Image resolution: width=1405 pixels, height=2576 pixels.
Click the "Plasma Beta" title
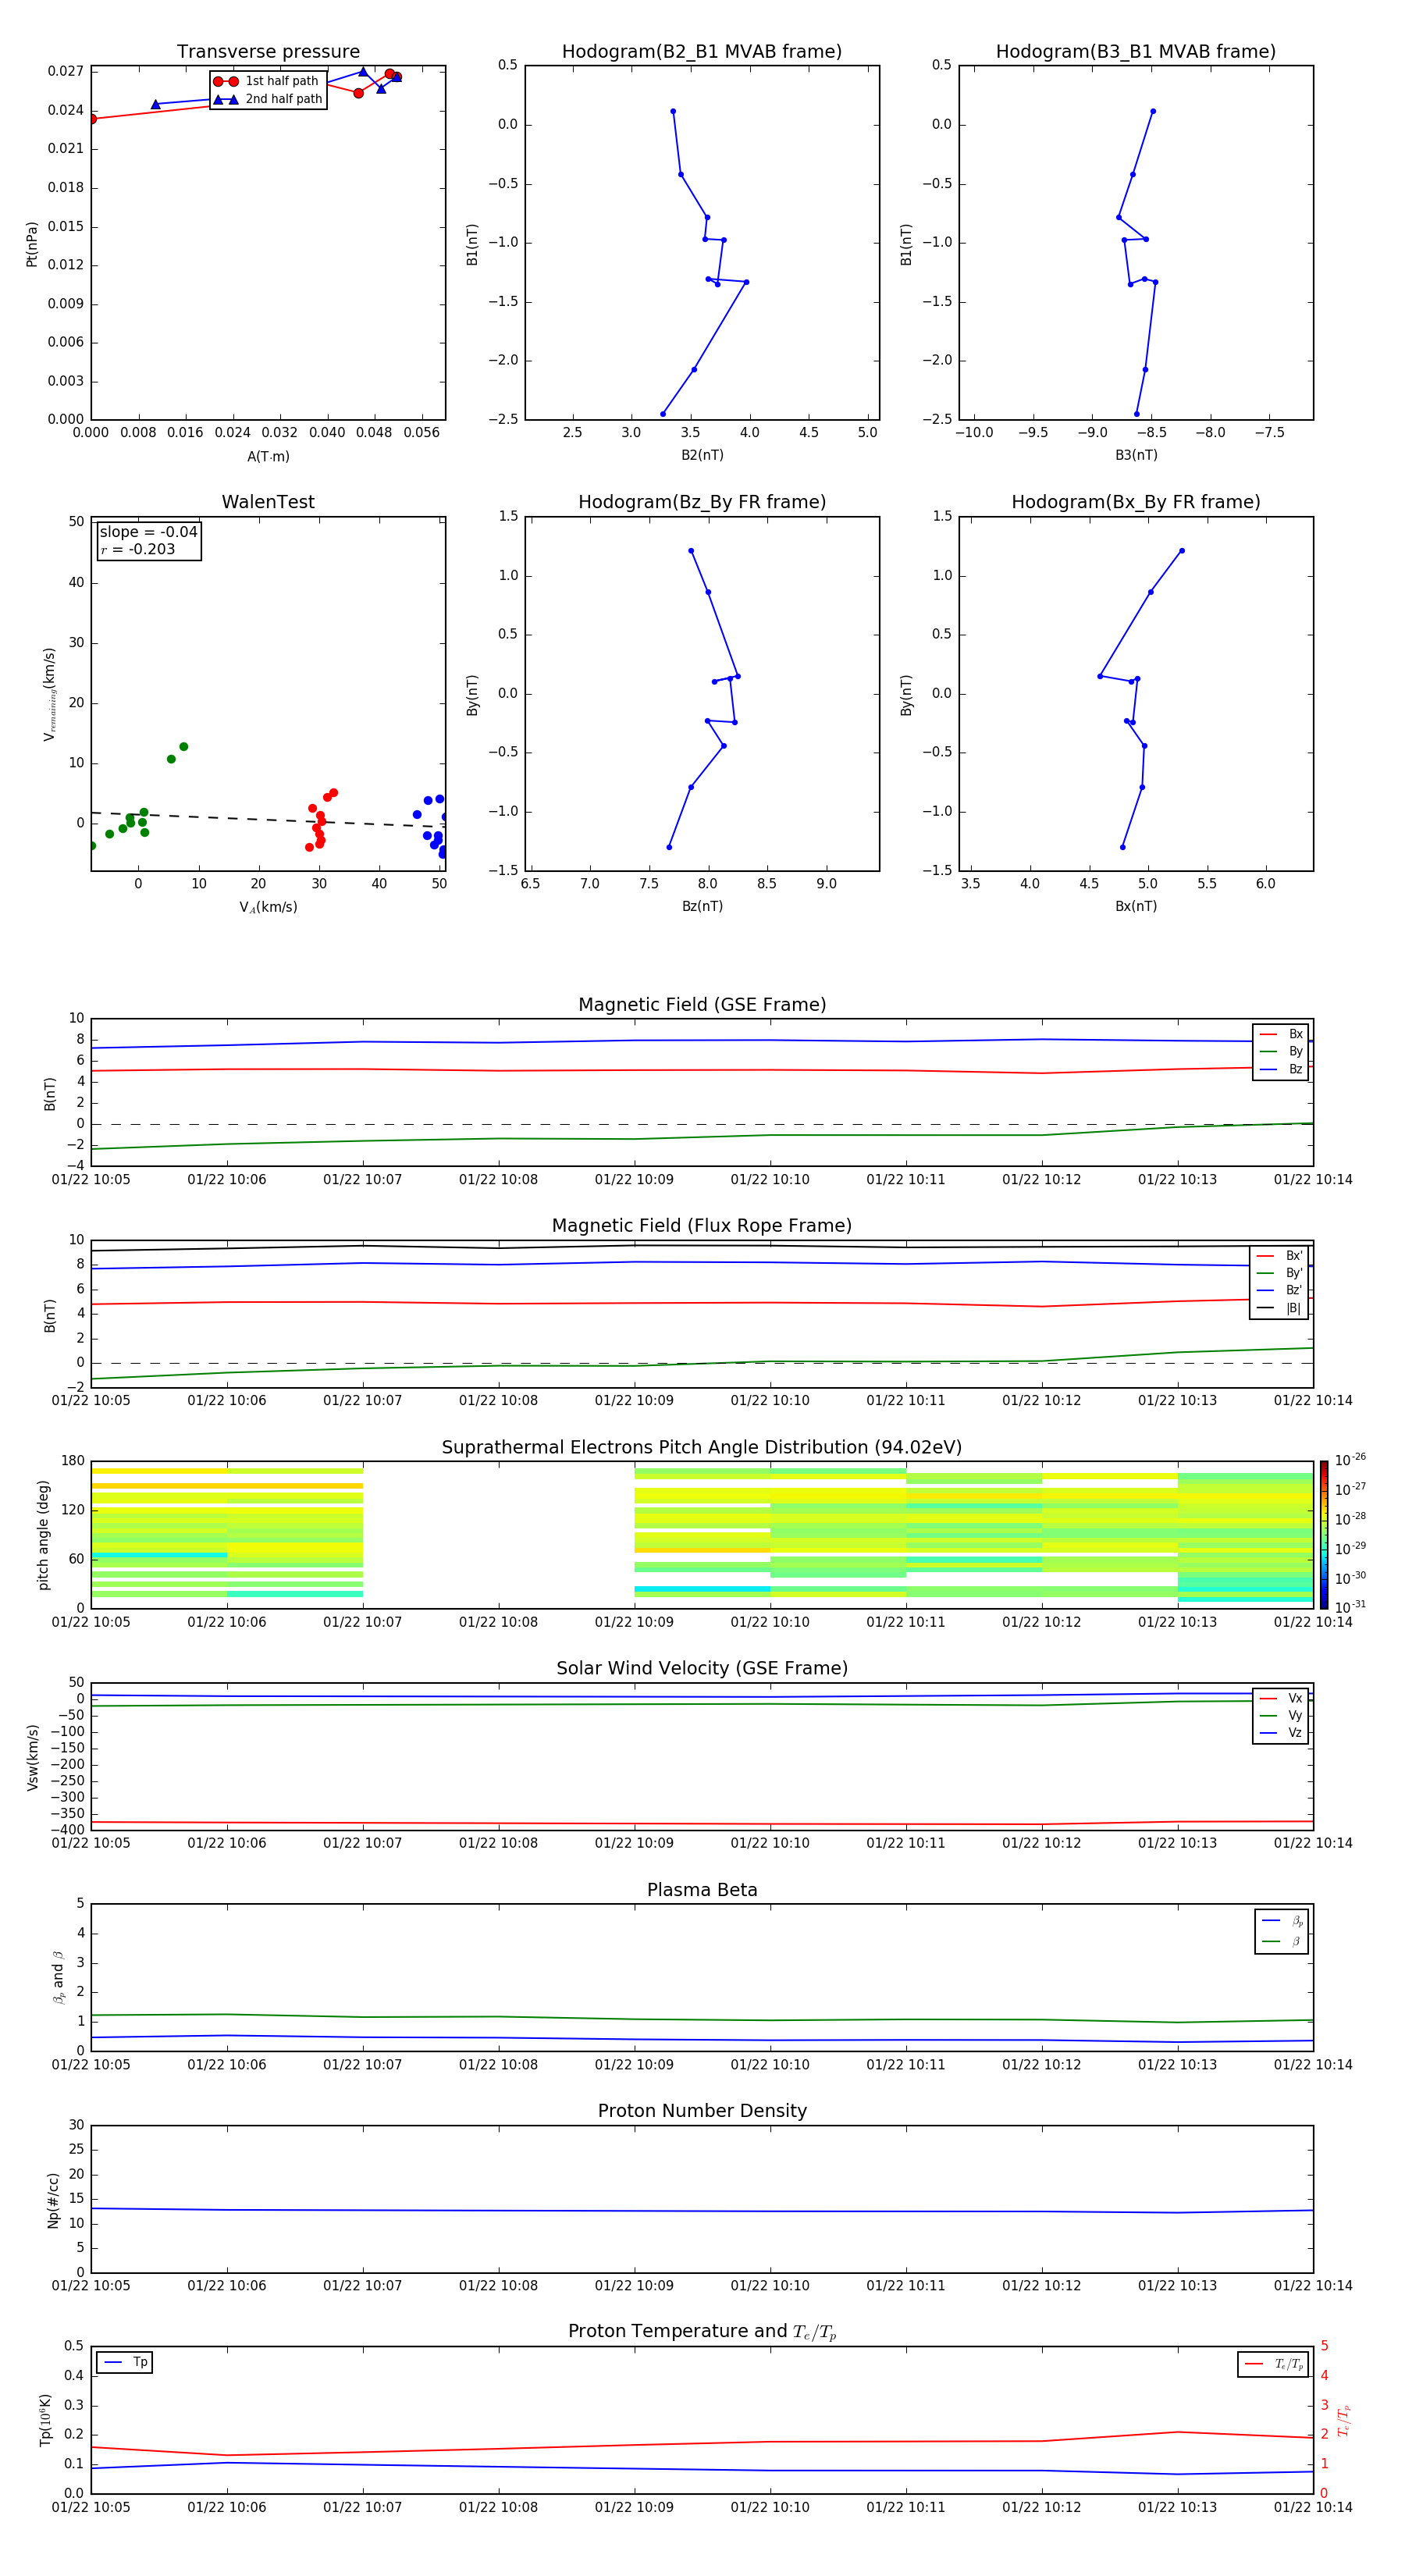(x=702, y=1890)
